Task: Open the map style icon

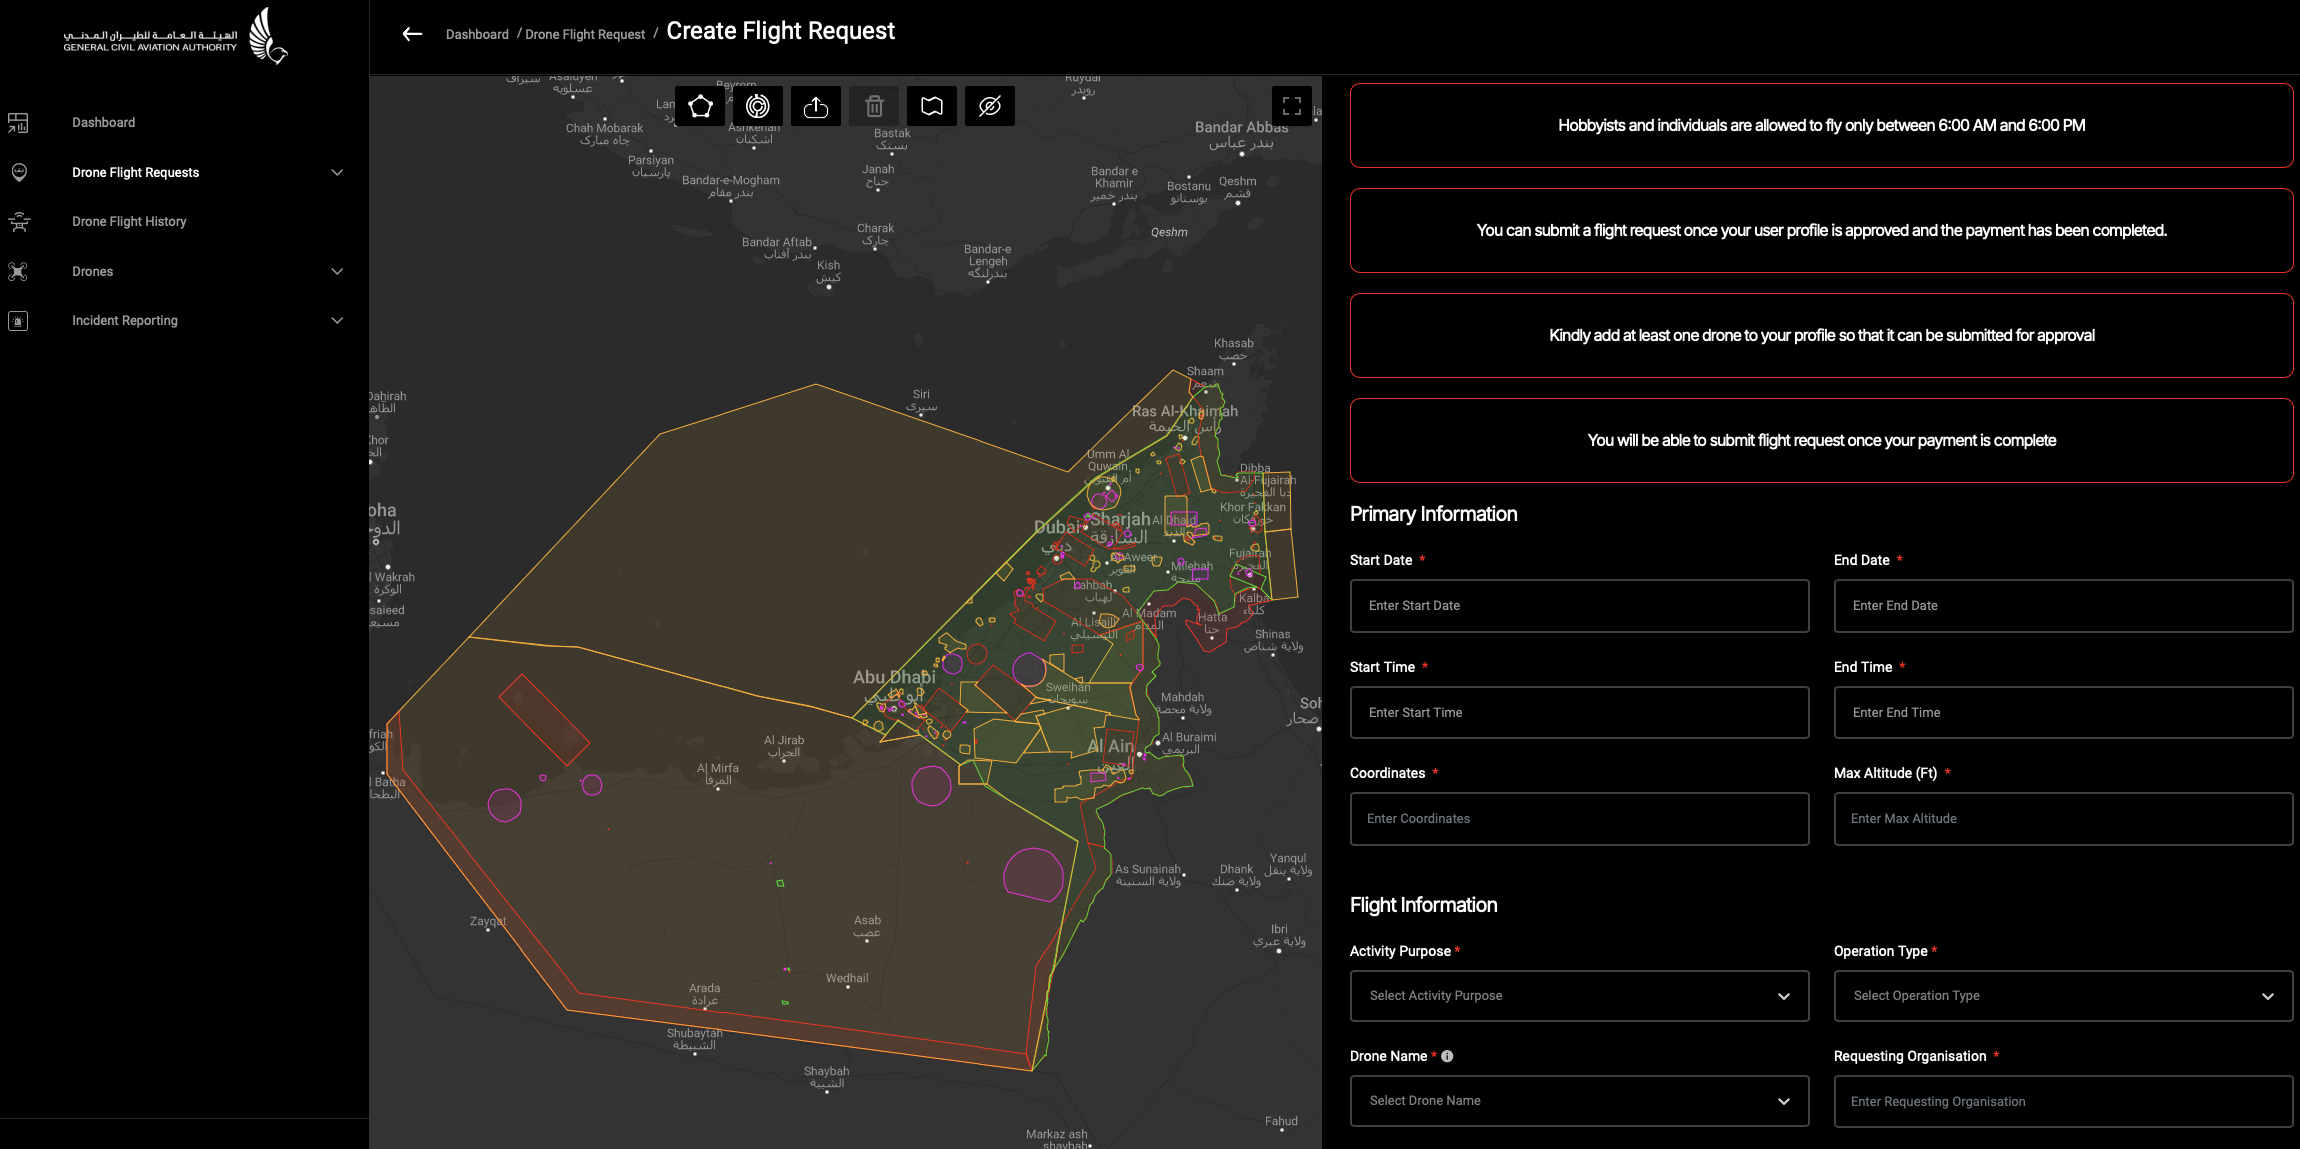Action: (x=932, y=106)
